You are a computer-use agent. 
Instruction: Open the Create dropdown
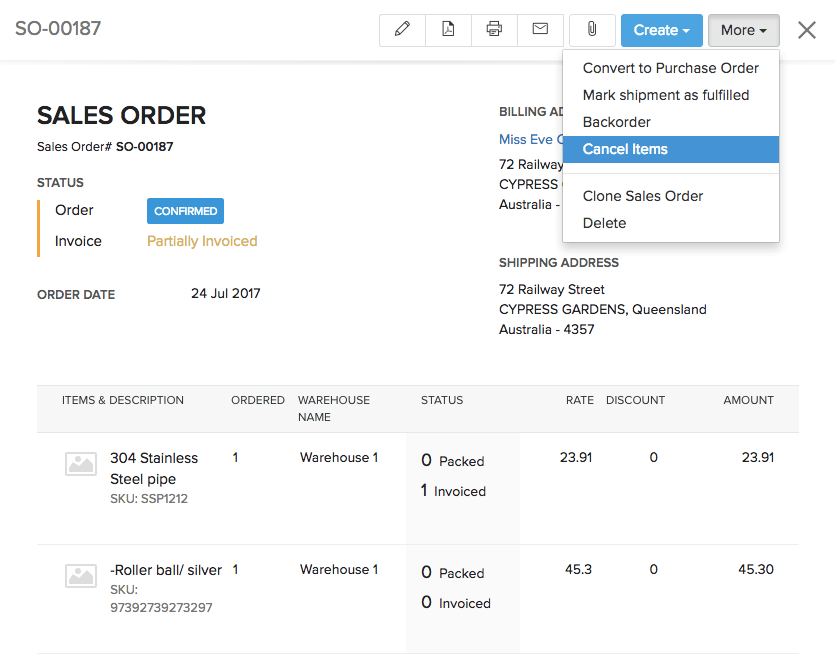pyautogui.click(x=661, y=30)
